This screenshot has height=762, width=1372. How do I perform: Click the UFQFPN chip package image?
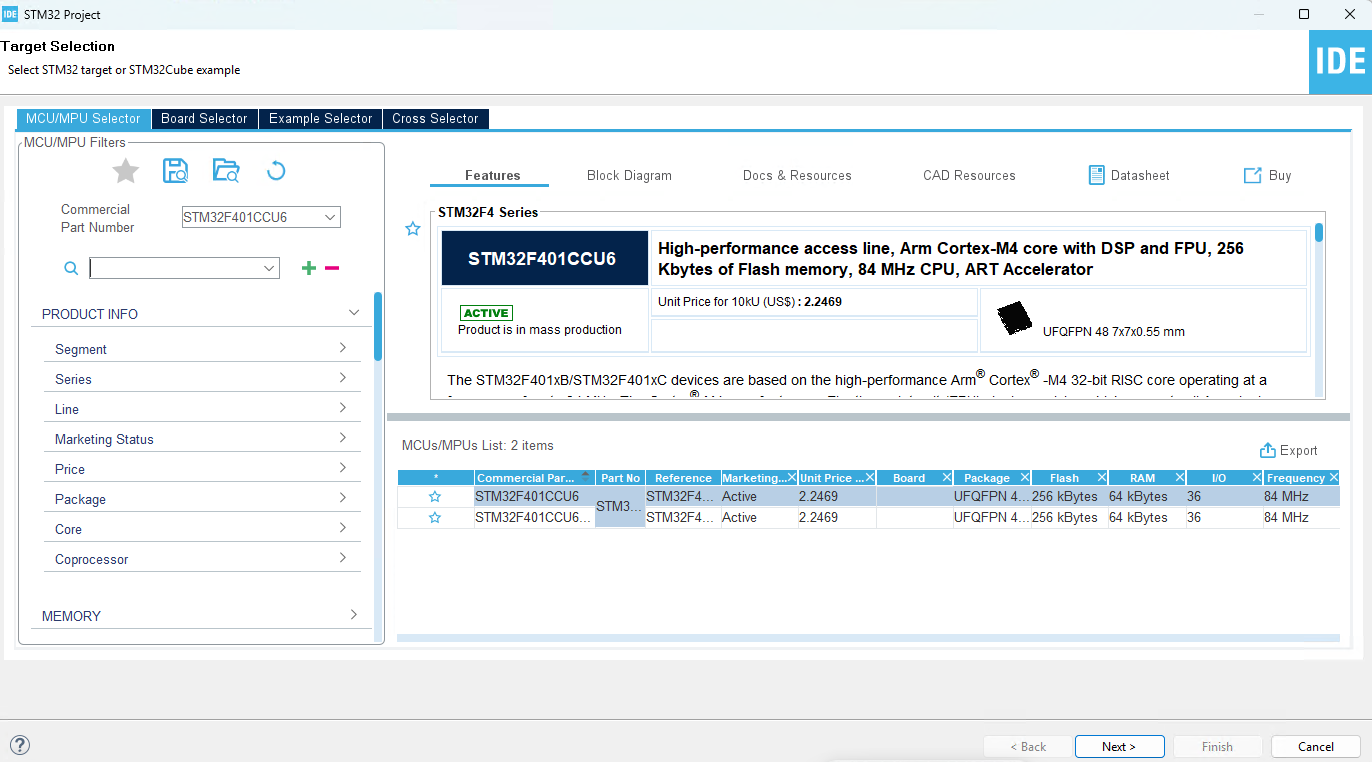tap(1015, 318)
